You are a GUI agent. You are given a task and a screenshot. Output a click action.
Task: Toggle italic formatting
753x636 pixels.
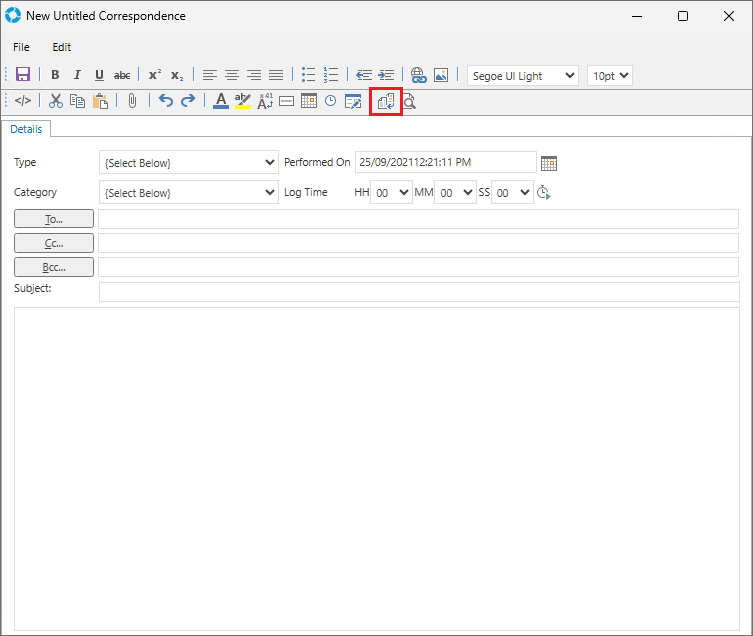point(77,75)
